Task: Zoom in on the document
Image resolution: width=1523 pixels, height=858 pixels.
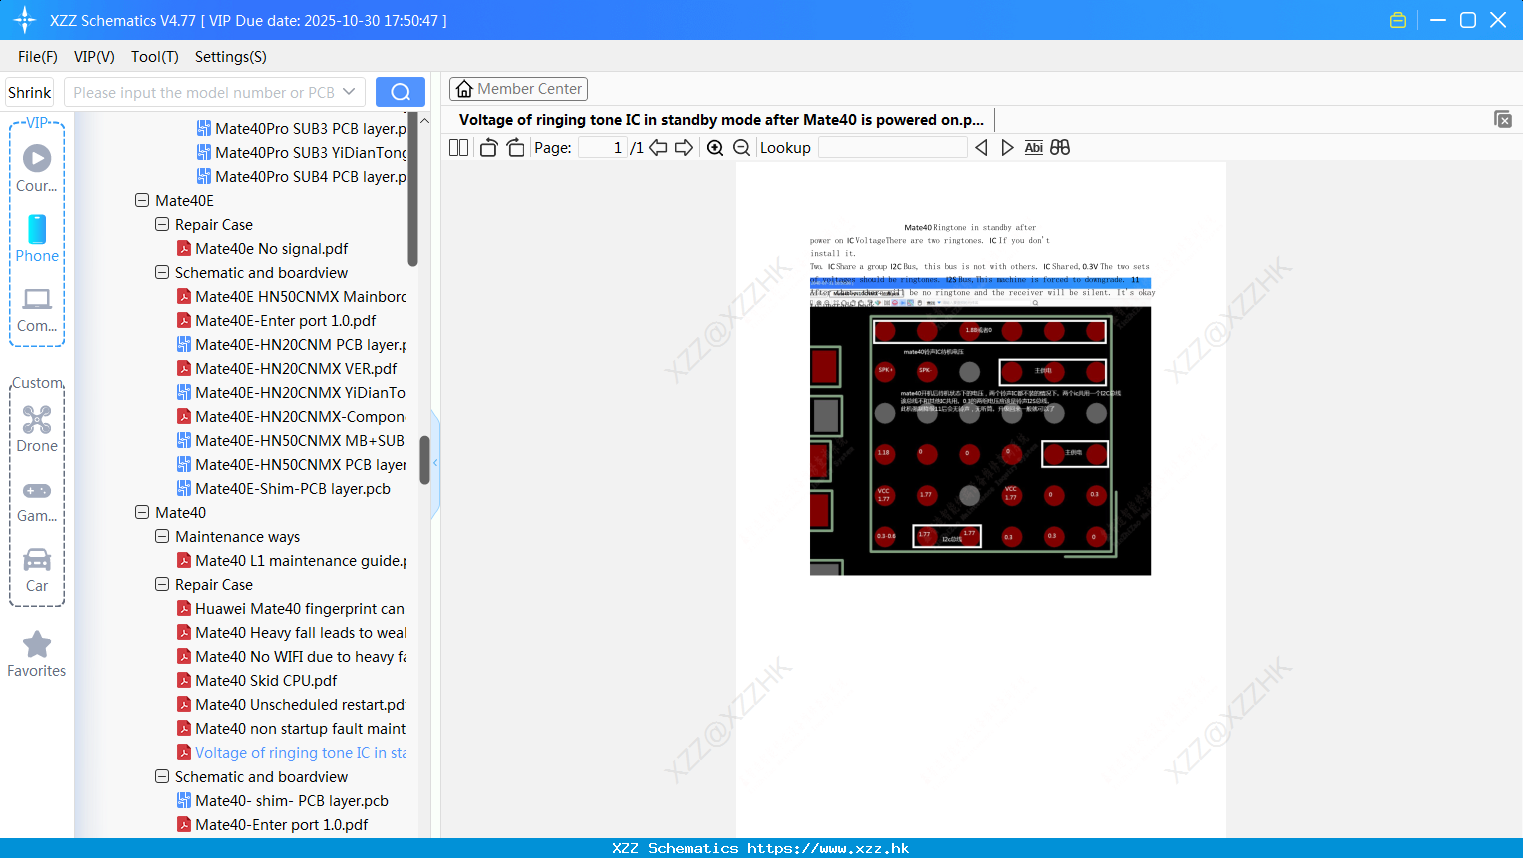Action: [715, 147]
